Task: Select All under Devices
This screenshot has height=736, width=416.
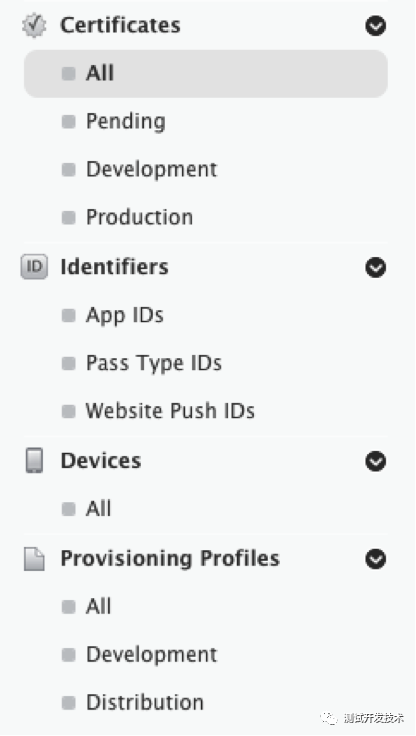Action: (x=99, y=509)
